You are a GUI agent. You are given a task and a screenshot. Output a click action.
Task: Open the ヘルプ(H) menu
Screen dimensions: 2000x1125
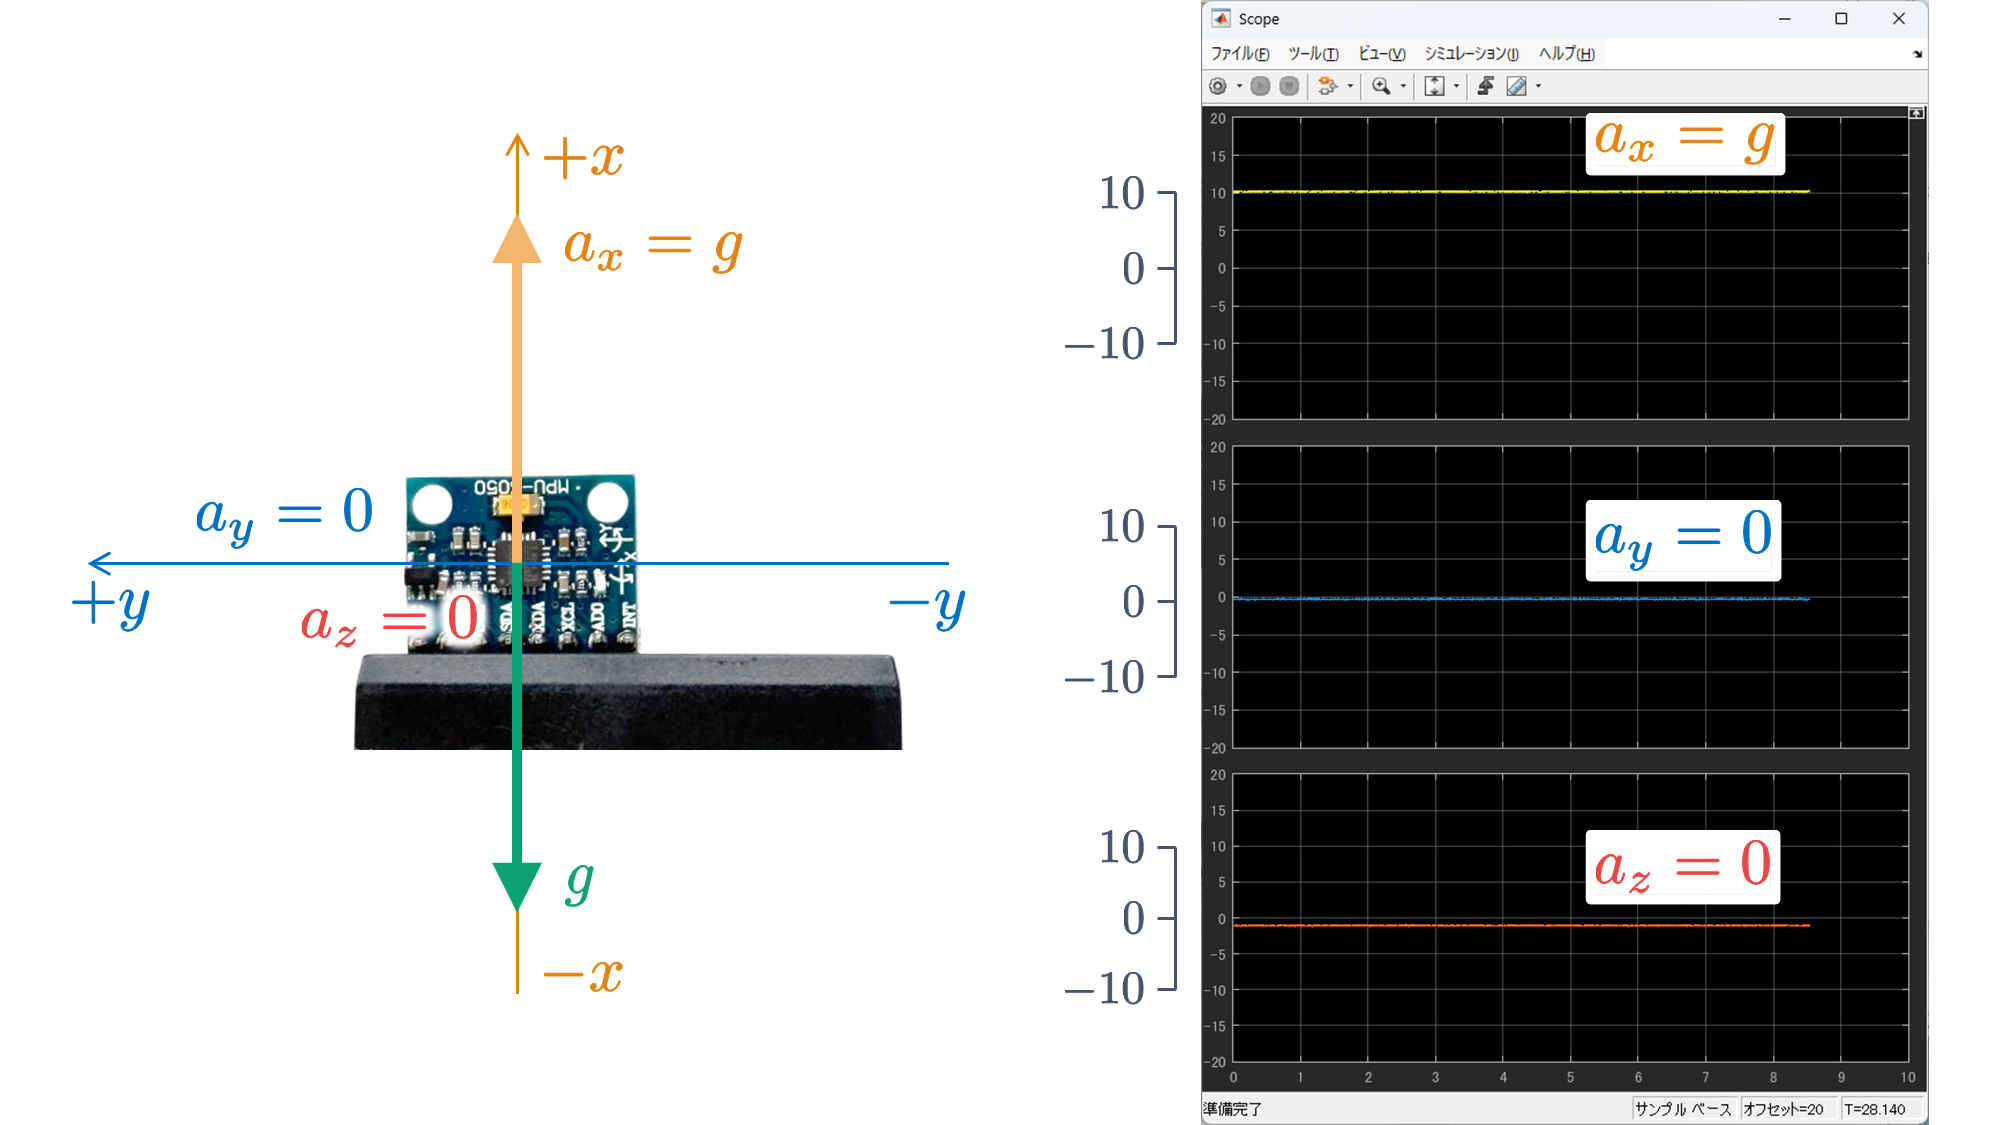1566,54
